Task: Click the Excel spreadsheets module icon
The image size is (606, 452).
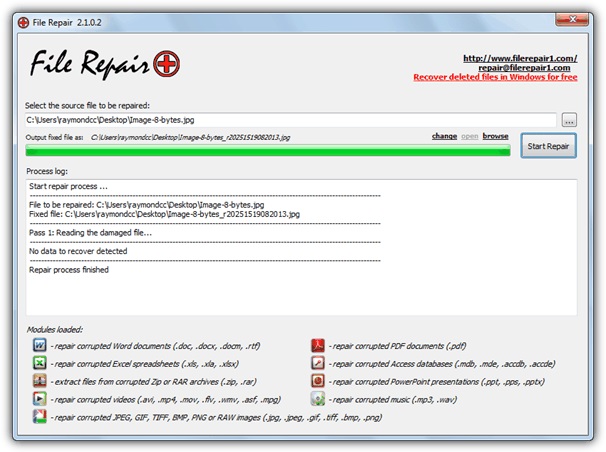Action: coord(37,363)
